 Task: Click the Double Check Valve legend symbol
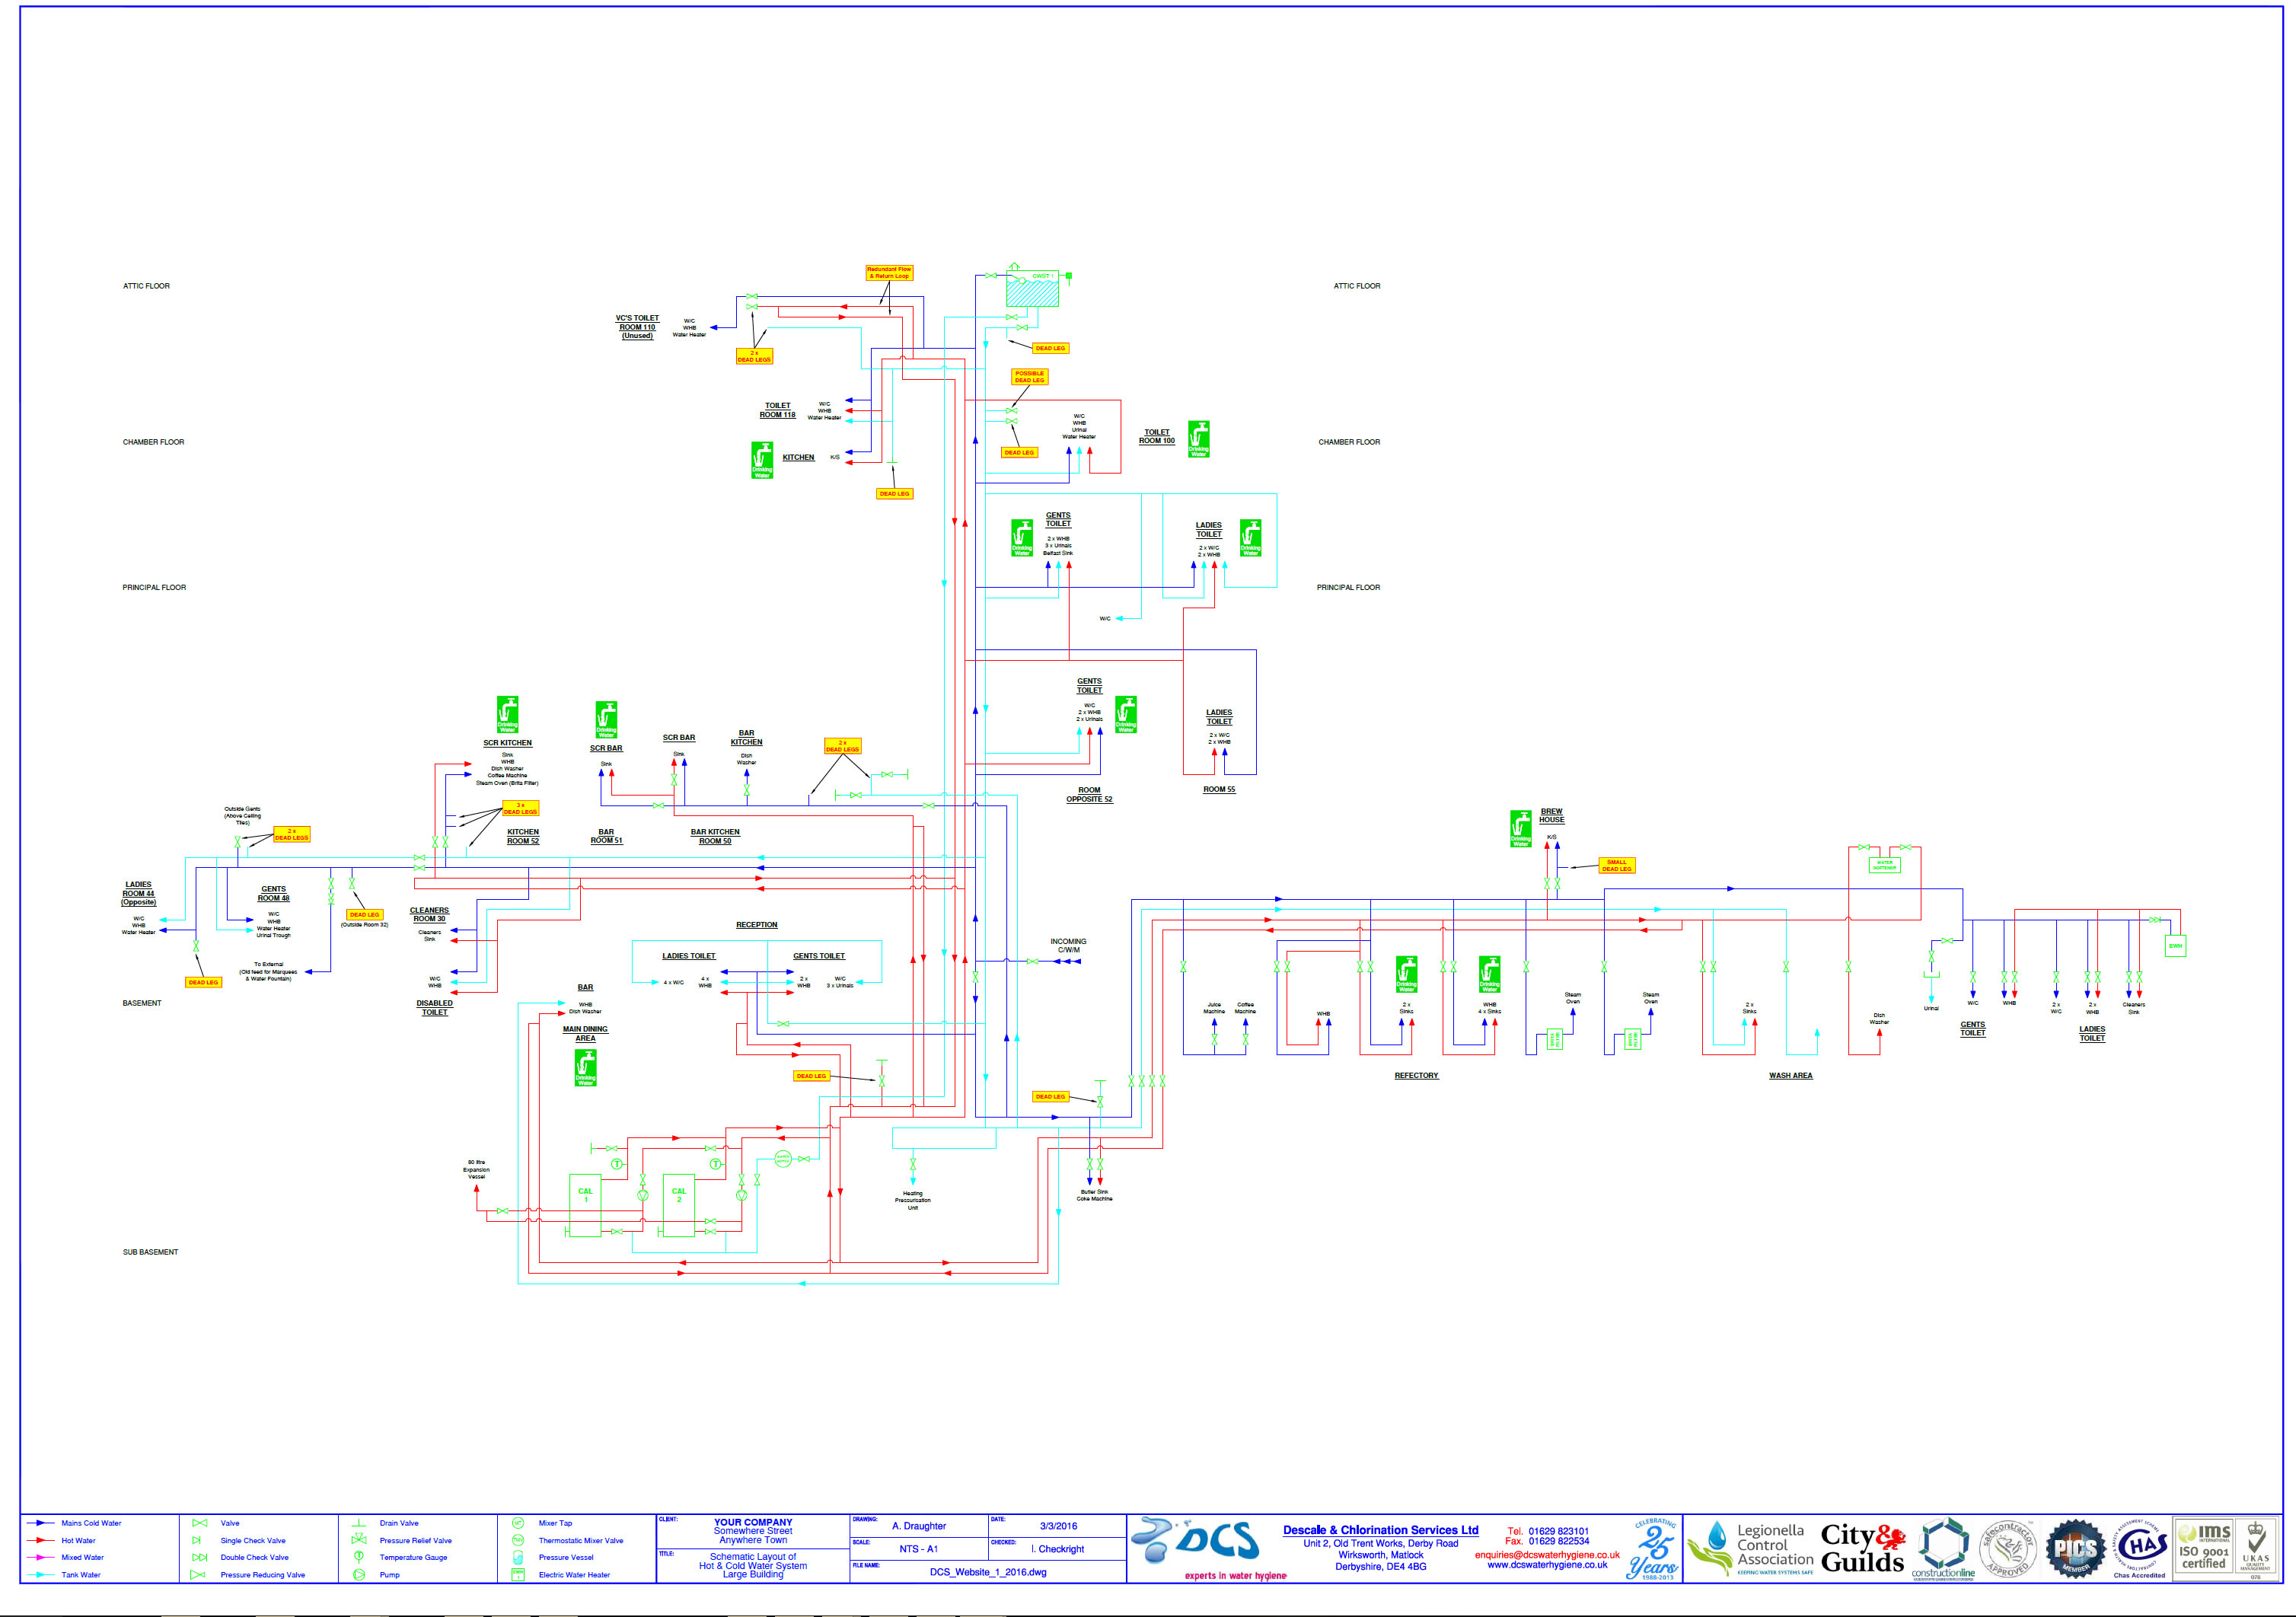point(199,1557)
